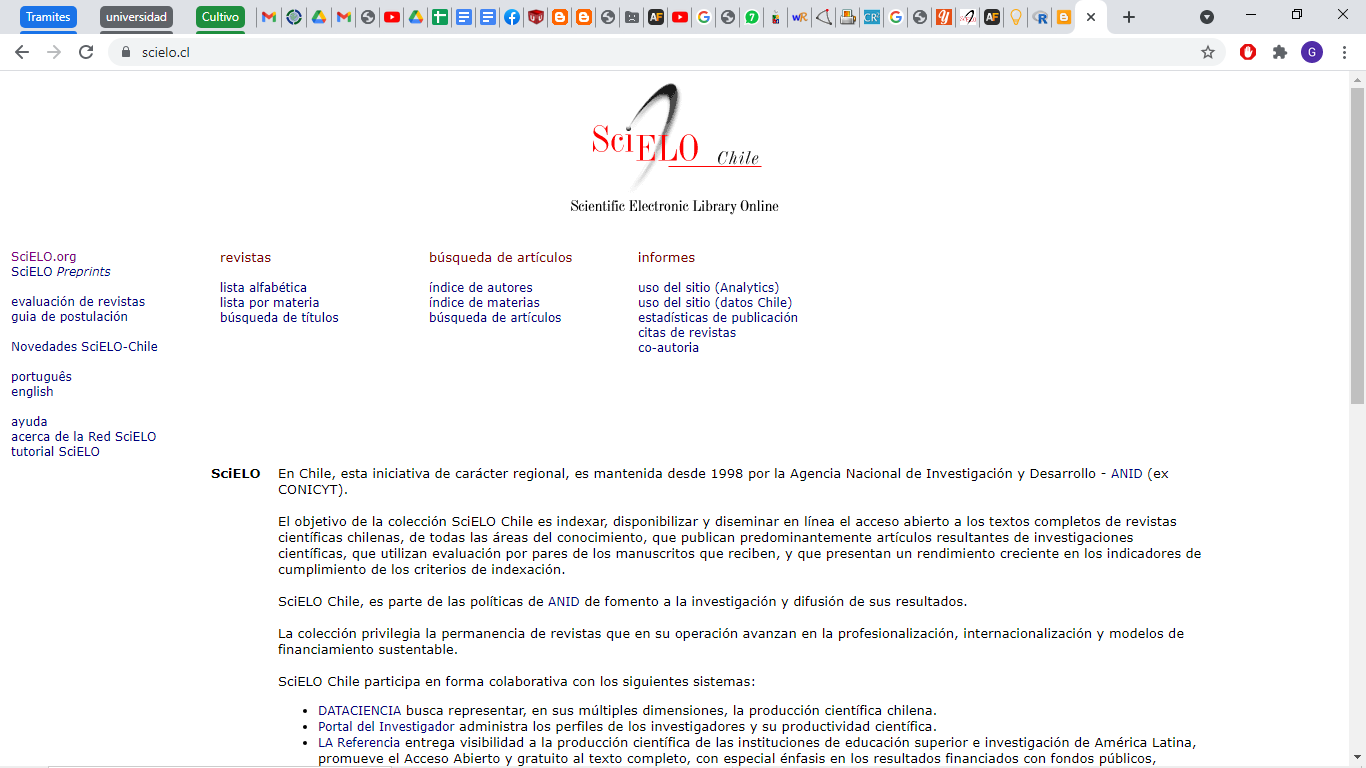Reload the scielo.cl page
Screen dimensions: 1366x768
[86, 52]
